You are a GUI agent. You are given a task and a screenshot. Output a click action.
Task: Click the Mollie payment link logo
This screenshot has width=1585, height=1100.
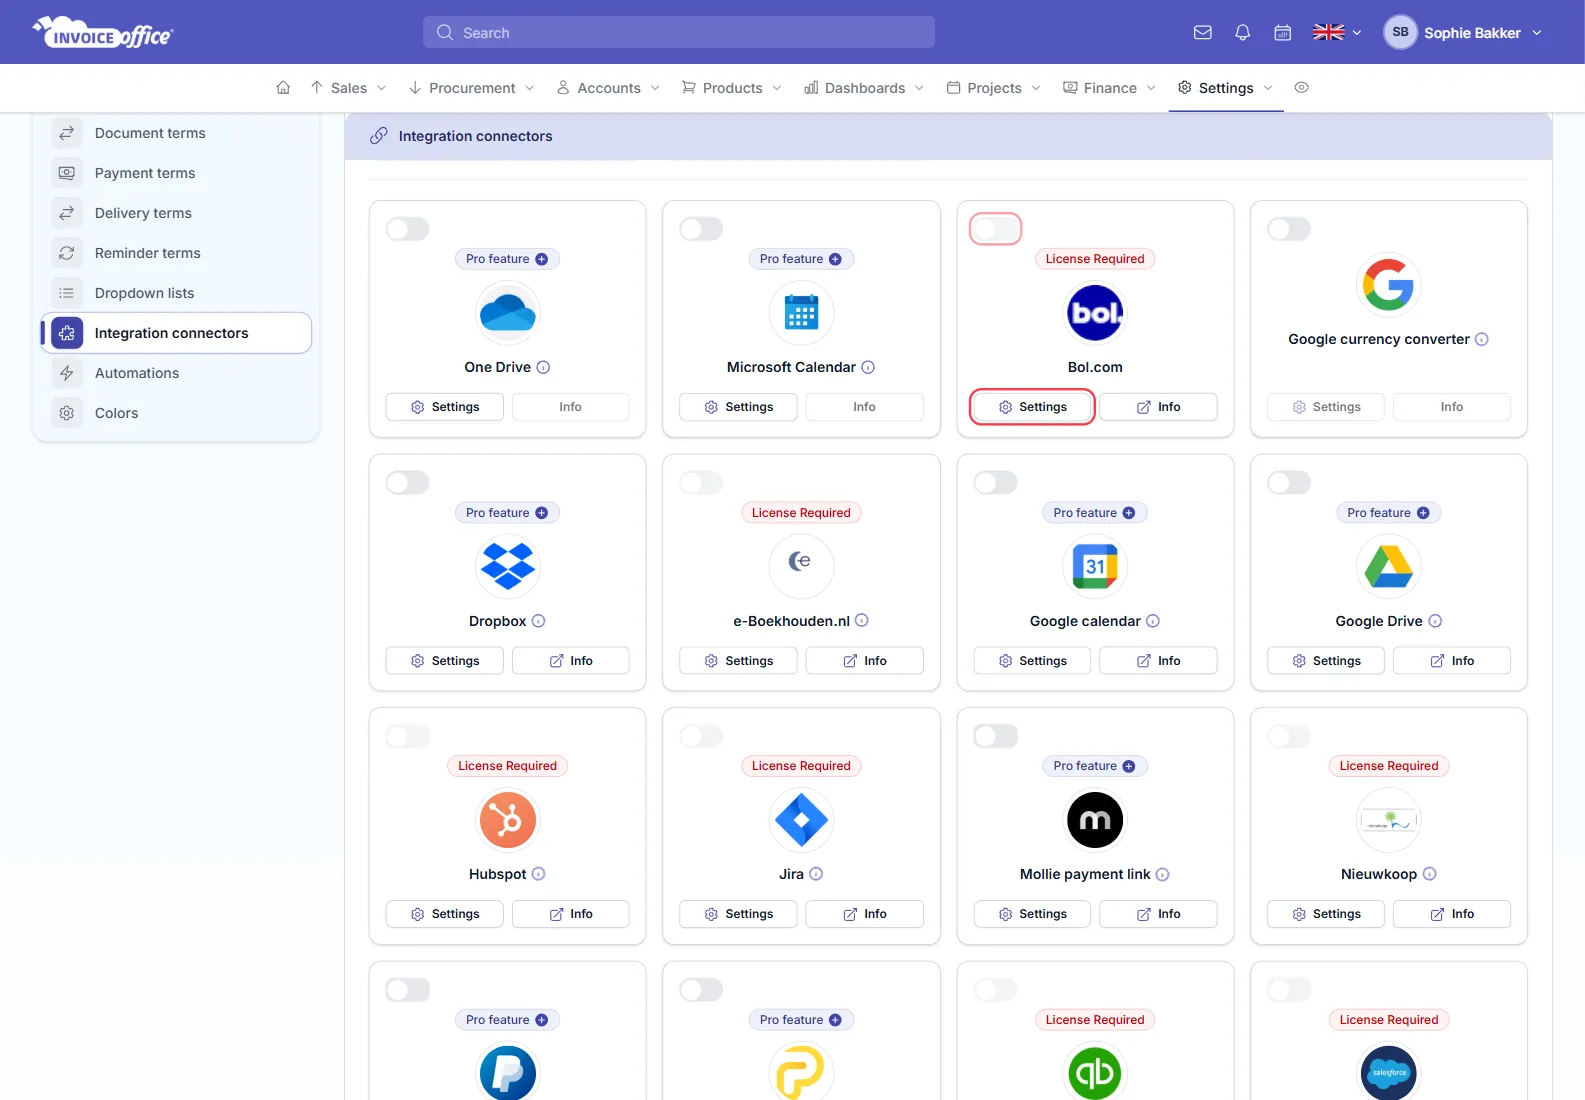(1095, 820)
